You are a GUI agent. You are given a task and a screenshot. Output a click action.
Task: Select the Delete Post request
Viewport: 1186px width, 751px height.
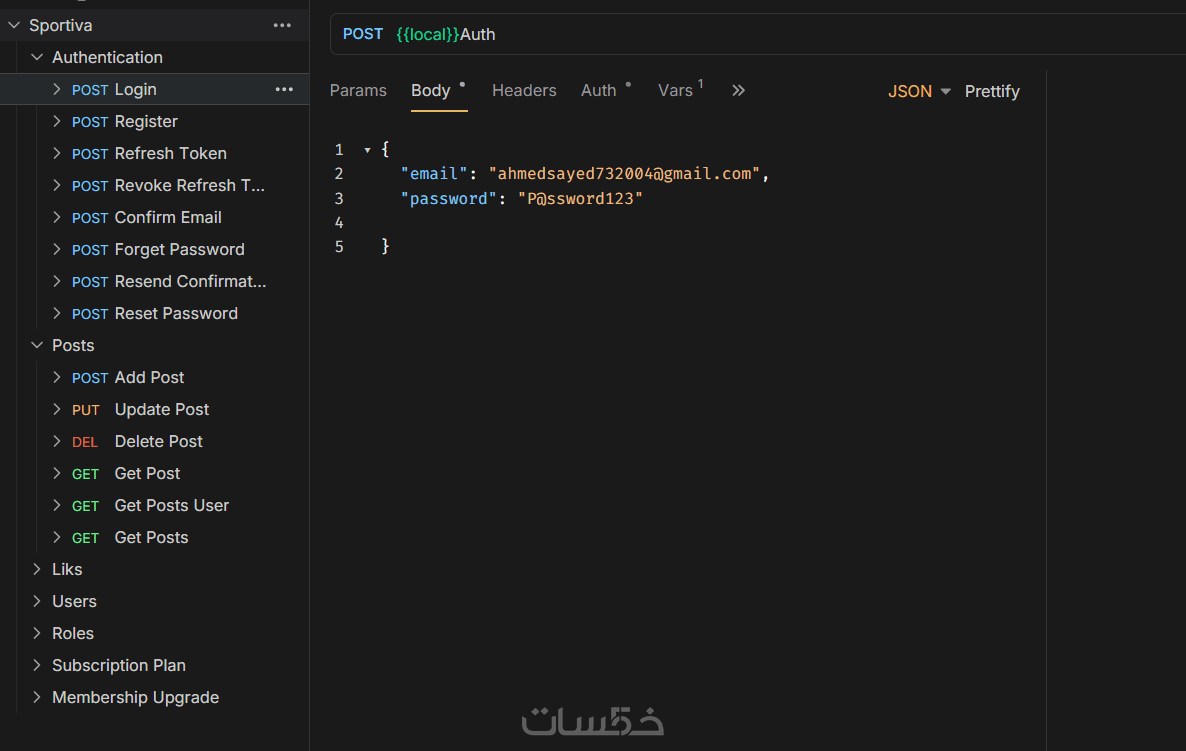pyautogui.click(x=158, y=441)
